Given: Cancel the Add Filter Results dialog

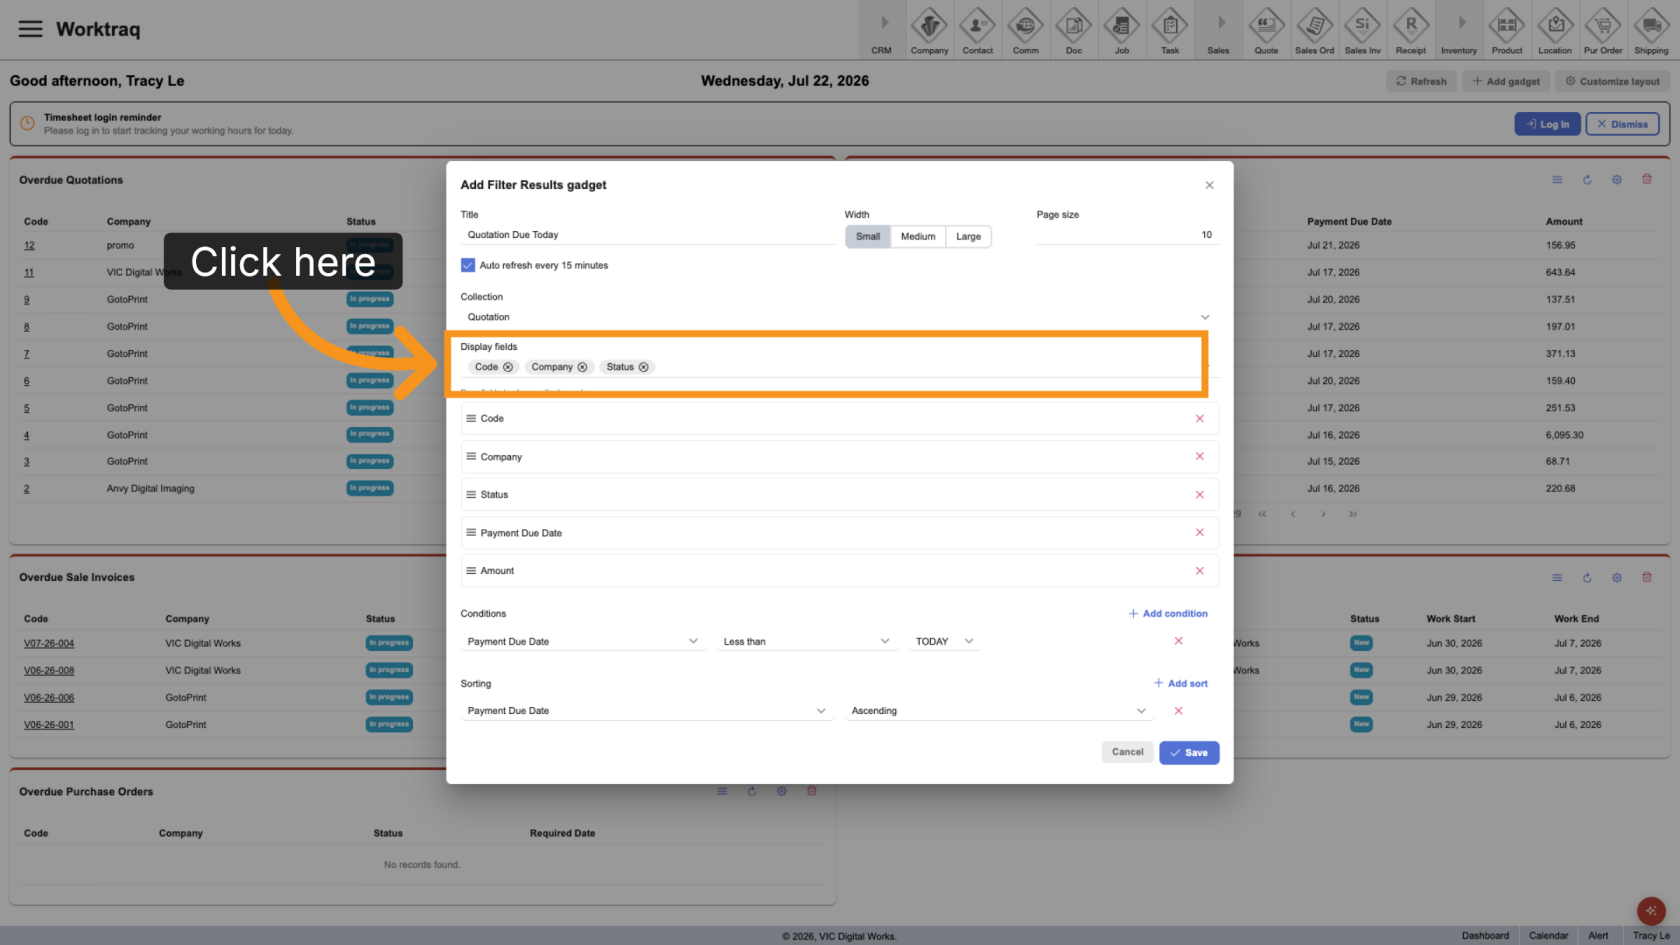Looking at the screenshot, I should pyautogui.click(x=1127, y=752).
